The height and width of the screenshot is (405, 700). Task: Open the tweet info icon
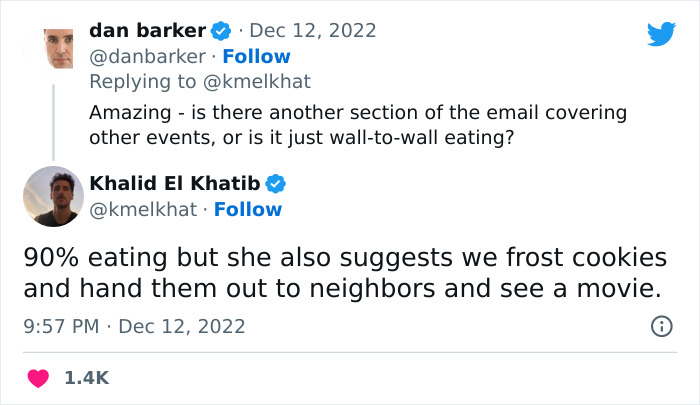coord(661,326)
